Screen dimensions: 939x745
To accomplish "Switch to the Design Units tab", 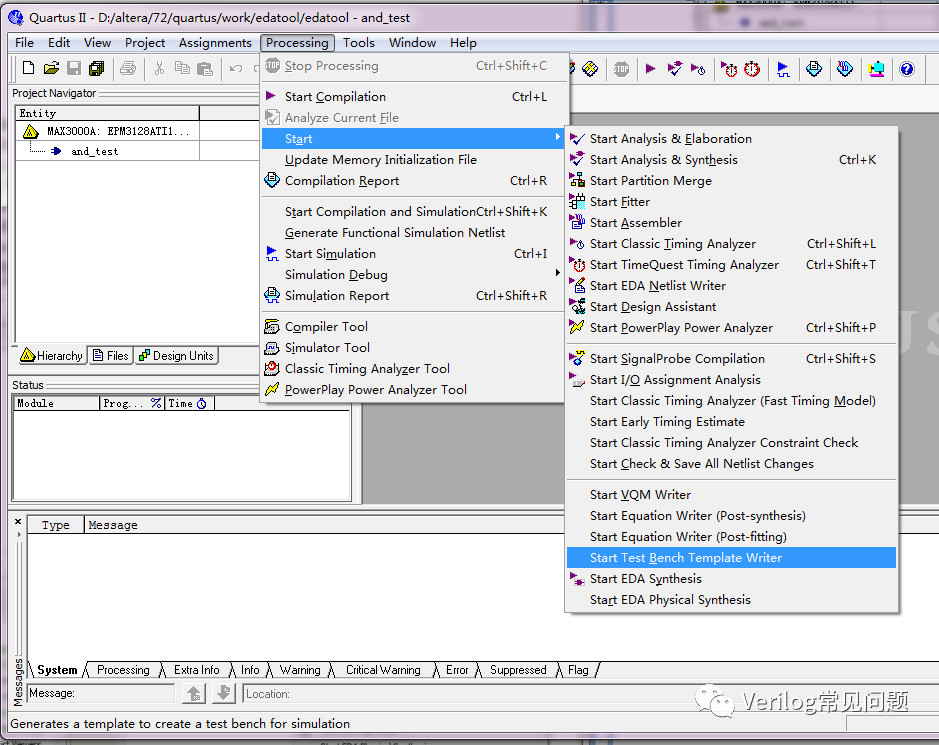I will click(176, 355).
